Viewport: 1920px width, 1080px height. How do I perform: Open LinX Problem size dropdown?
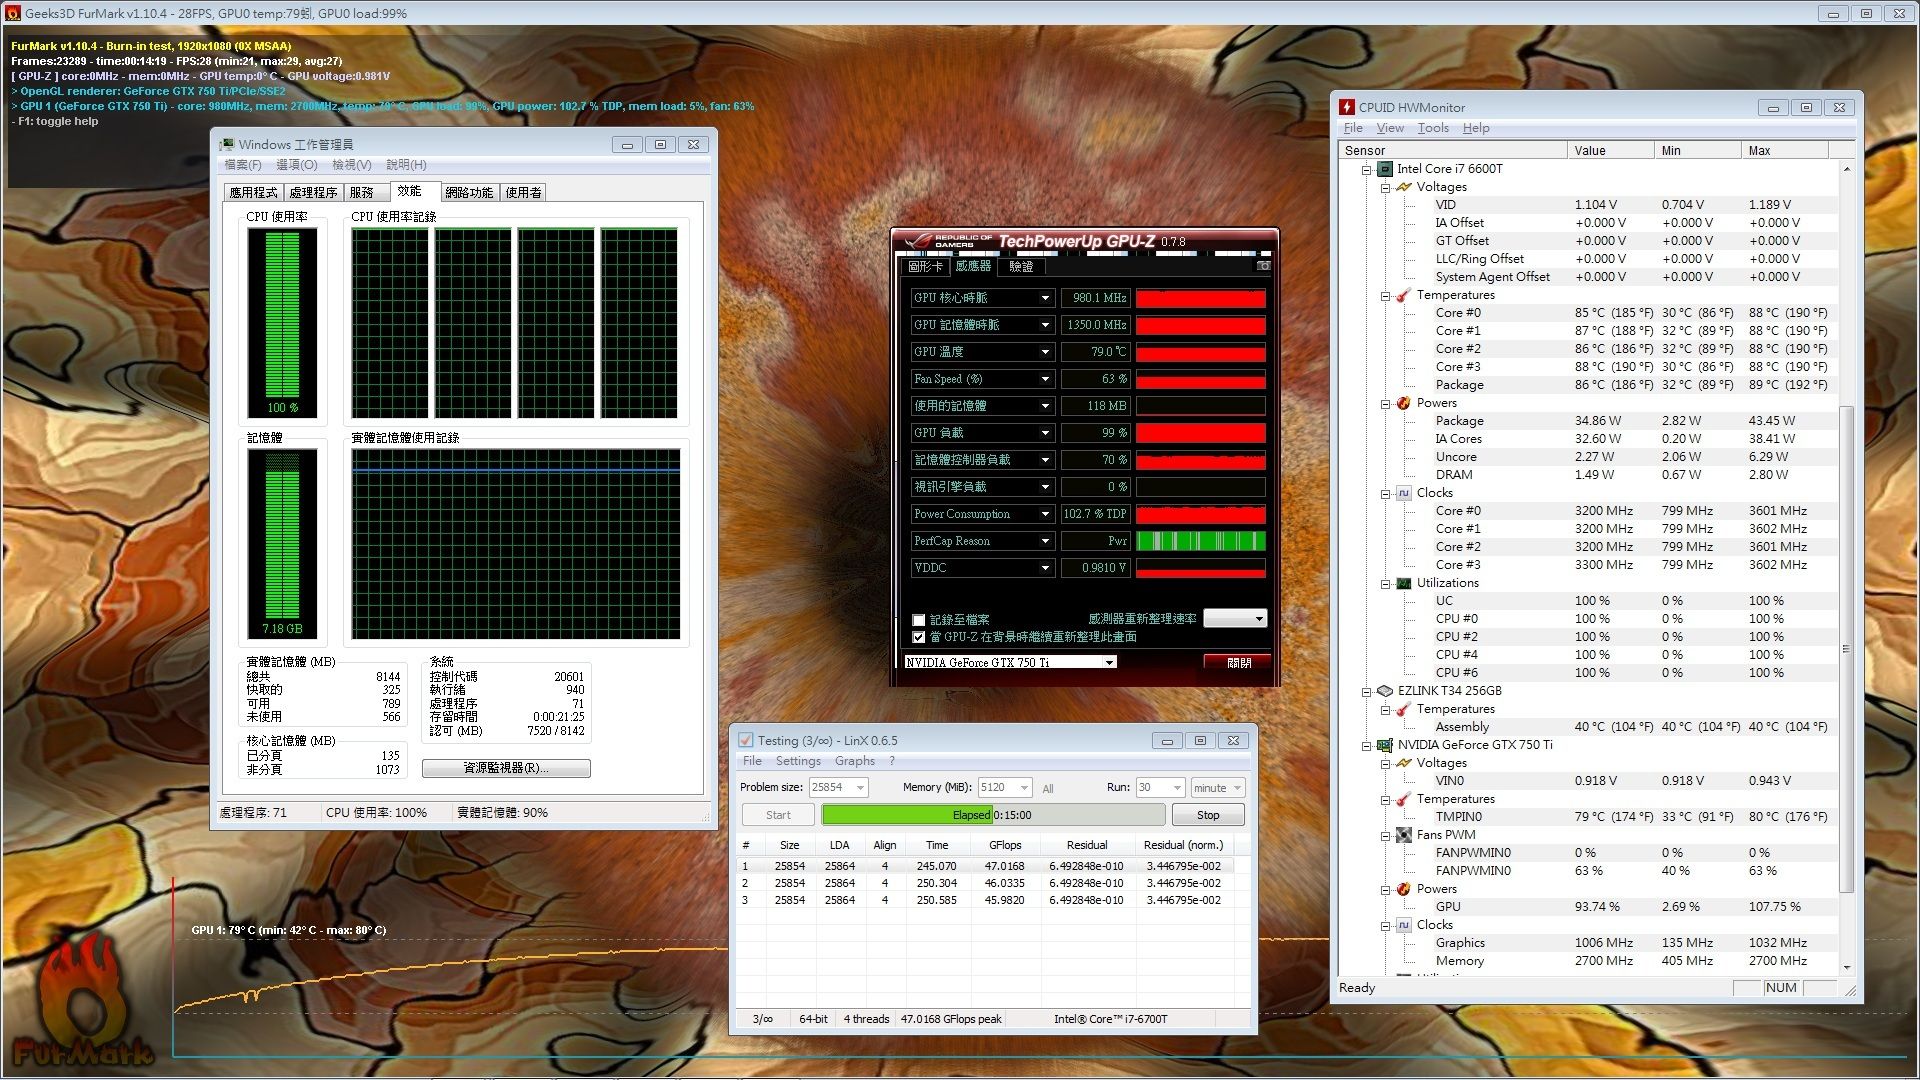pyautogui.click(x=838, y=788)
